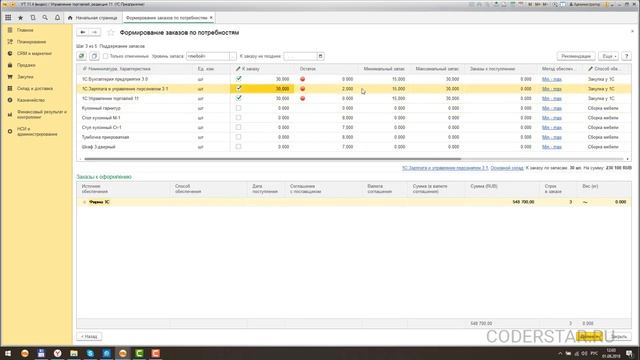Screen dimensions: 640x360
Task: Open Windows notification center icon
Action: [x=629, y=353]
